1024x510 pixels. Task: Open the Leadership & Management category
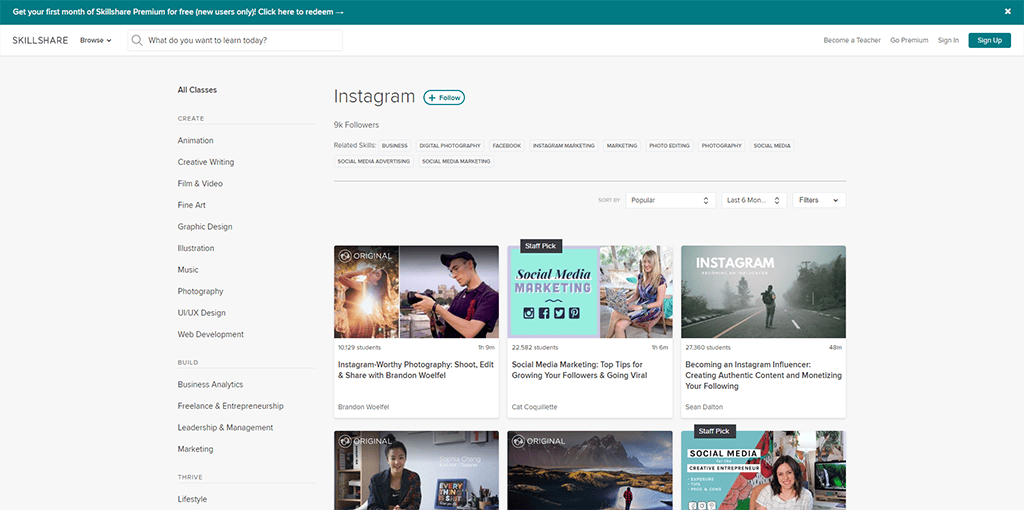click(225, 428)
